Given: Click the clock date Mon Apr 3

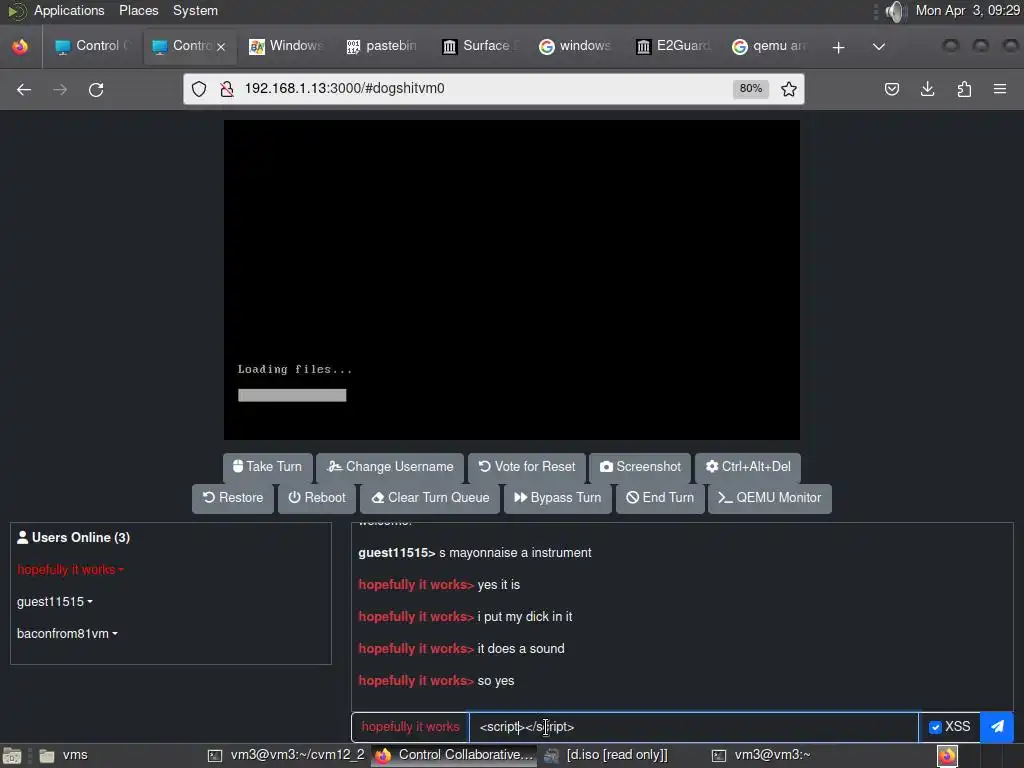Looking at the screenshot, I should tap(967, 10).
